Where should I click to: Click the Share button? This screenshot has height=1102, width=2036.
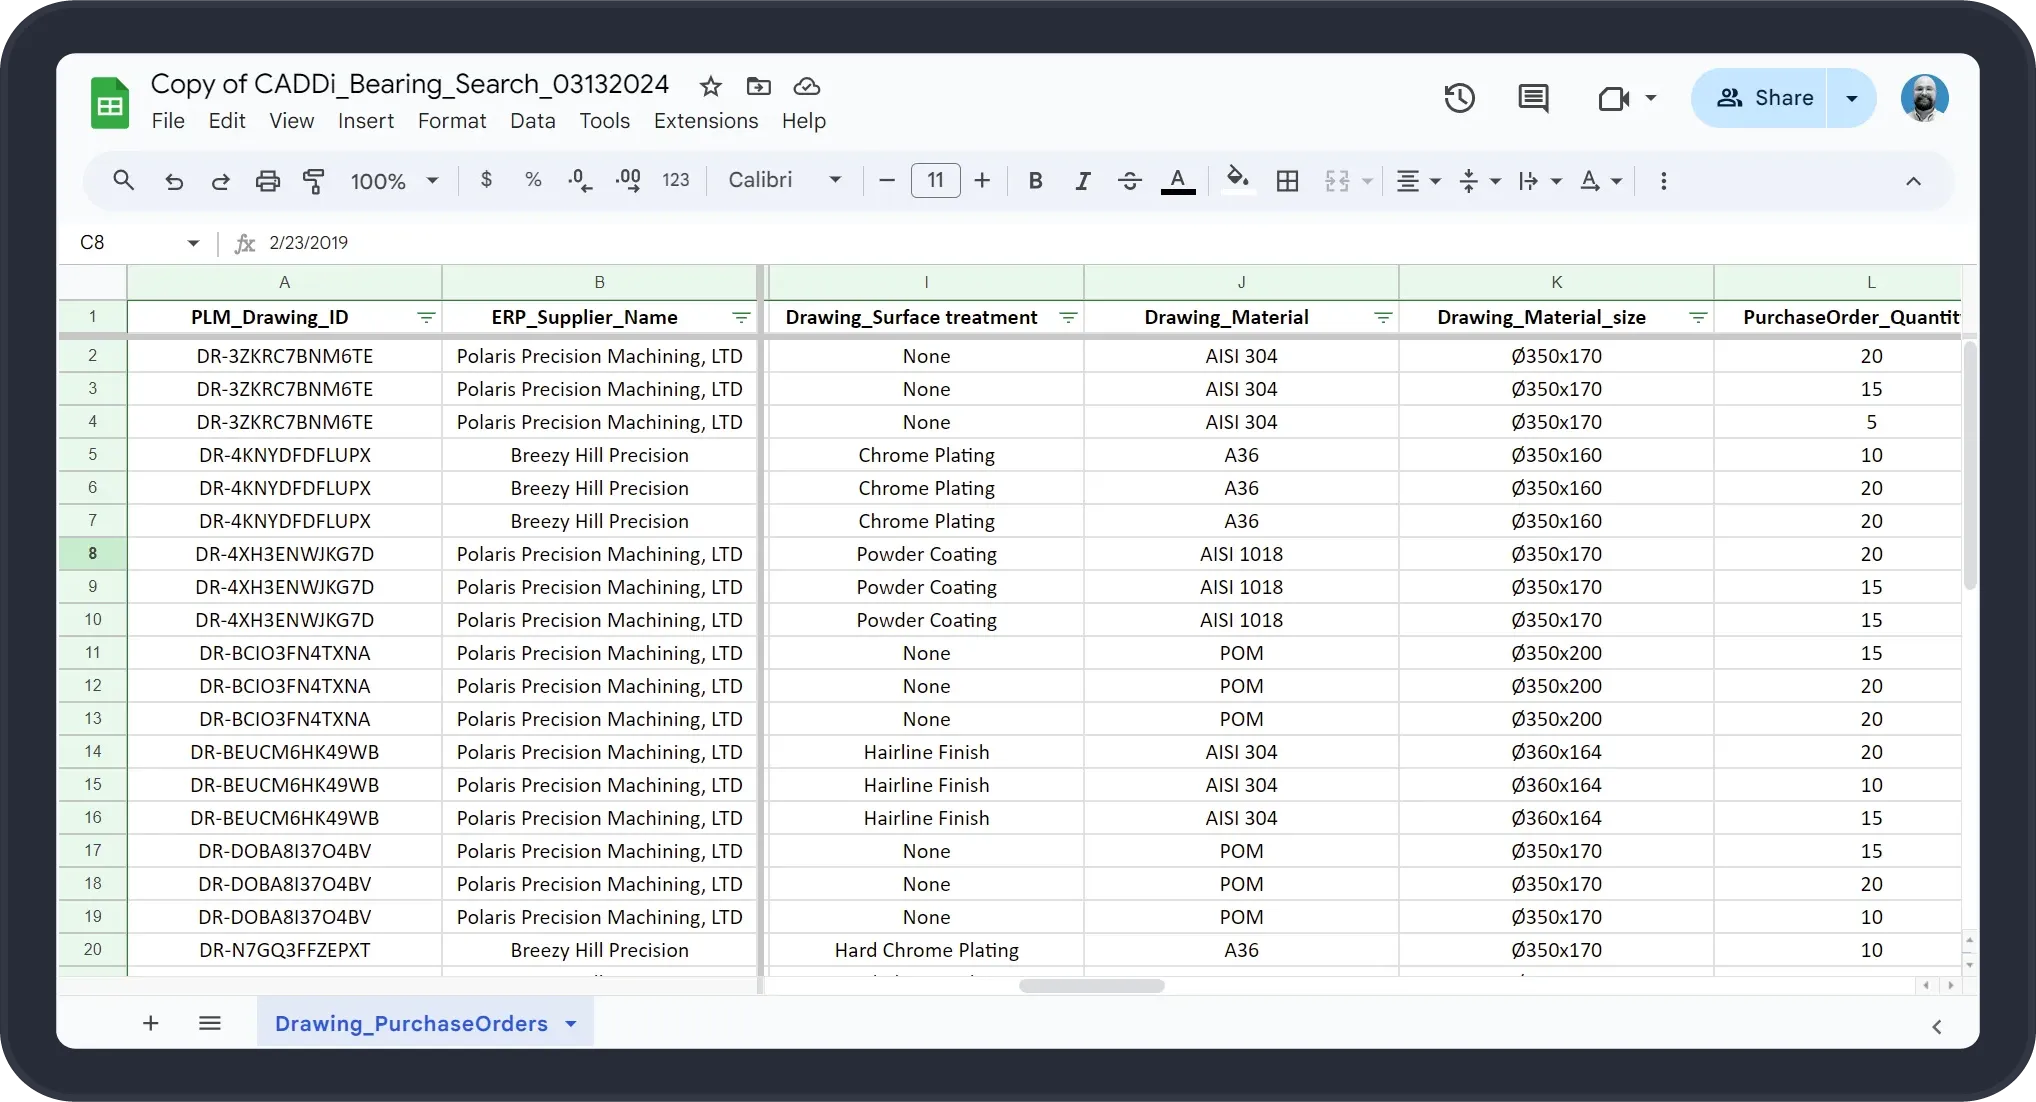1764,98
